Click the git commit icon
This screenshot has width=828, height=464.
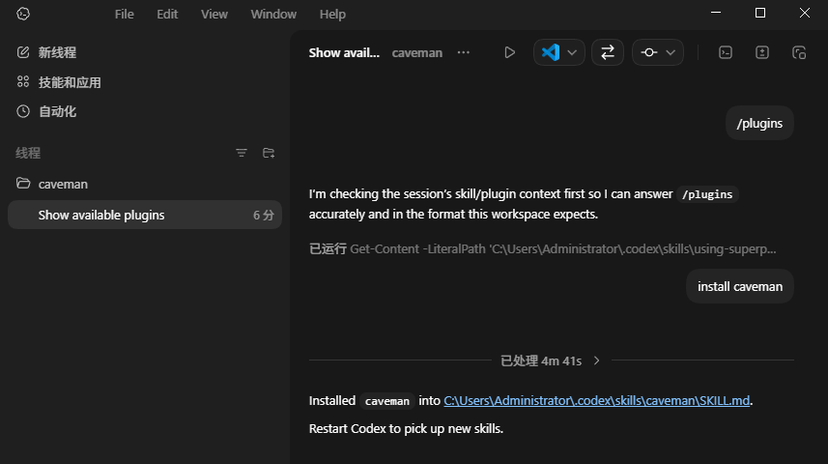pyautogui.click(x=649, y=52)
